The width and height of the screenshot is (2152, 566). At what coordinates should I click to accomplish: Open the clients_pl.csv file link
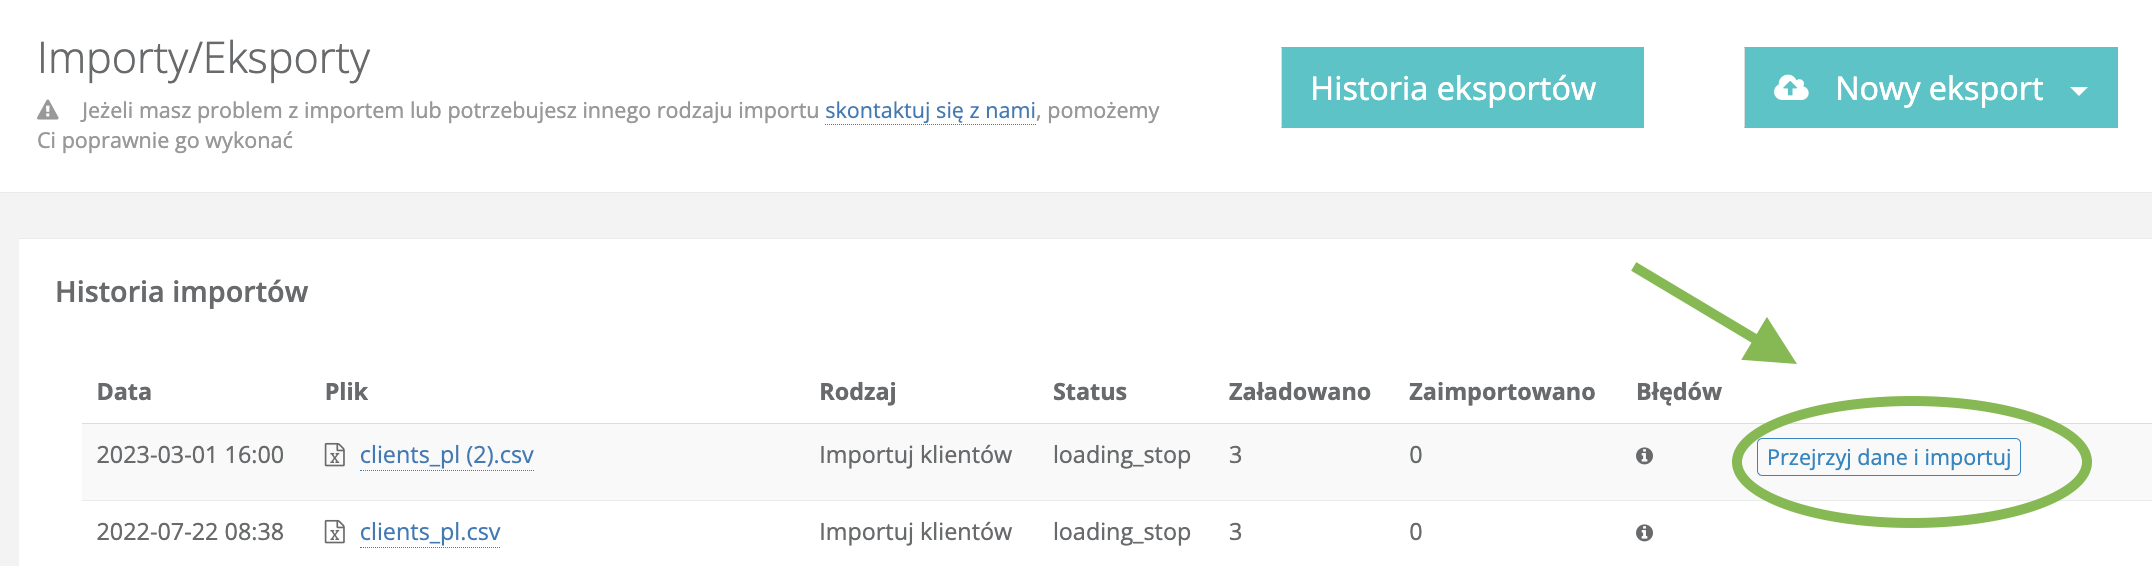pyautogui.click(x=430, y=532)
